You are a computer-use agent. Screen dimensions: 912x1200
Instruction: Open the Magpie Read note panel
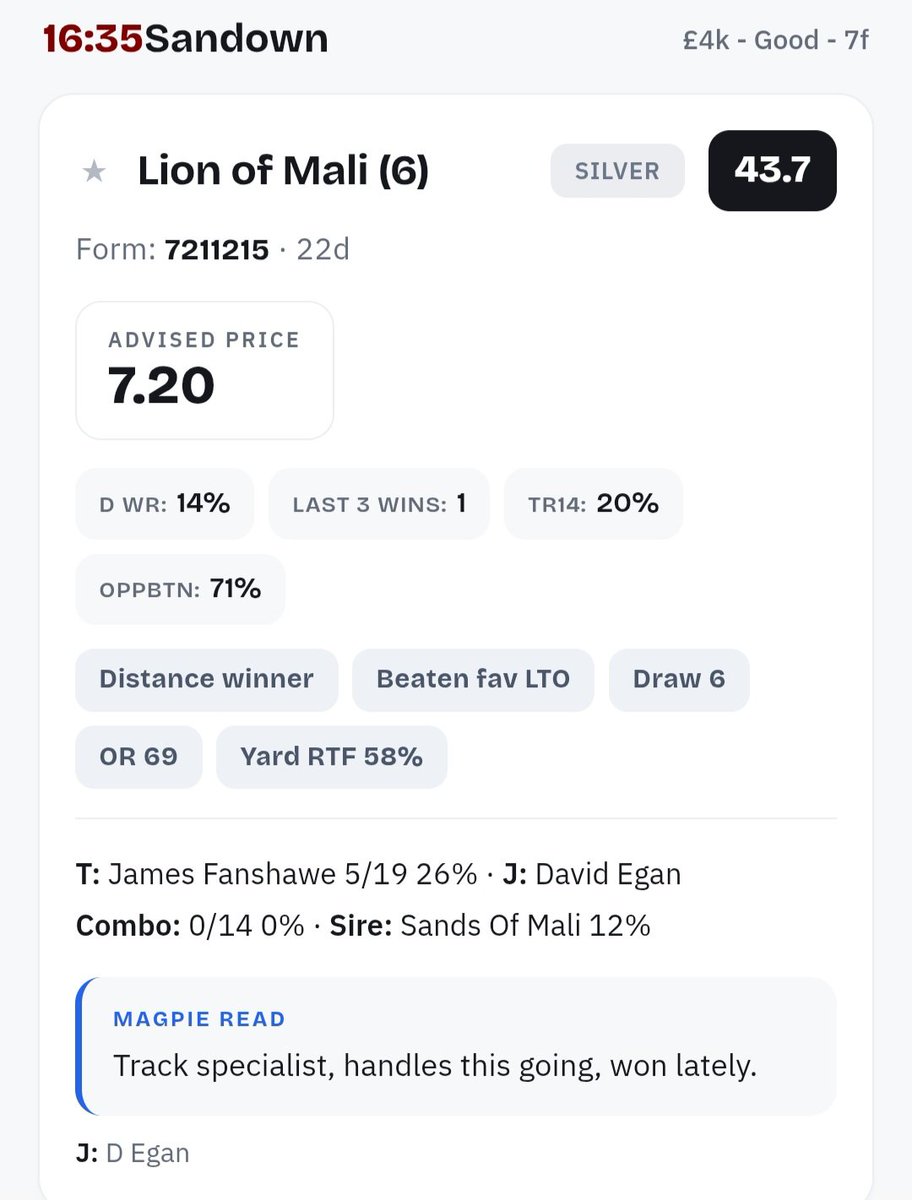point(456,1046)
